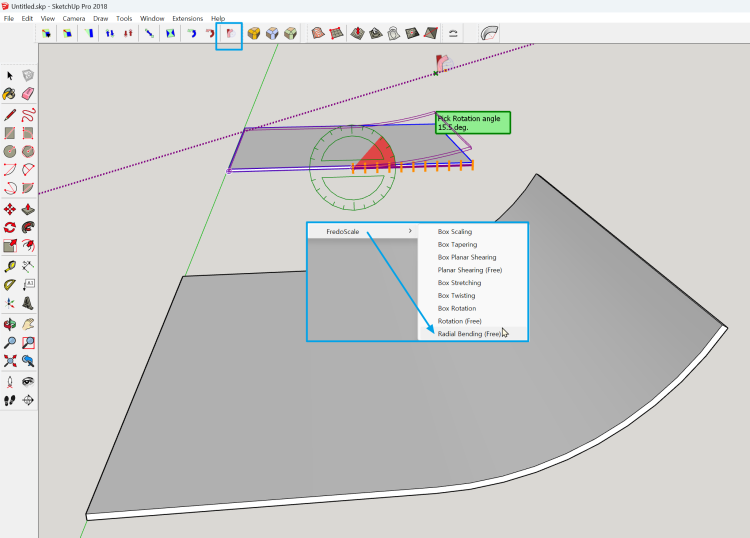
Task: Open the Window menu
Action: point(152,19)
